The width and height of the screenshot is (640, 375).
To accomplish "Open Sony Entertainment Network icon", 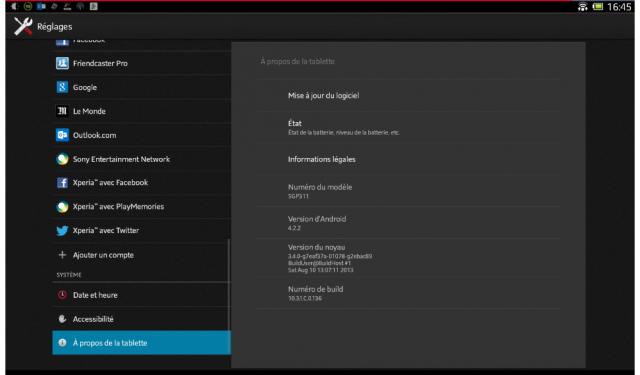I will pyautogui.click(x=62, y=159).
